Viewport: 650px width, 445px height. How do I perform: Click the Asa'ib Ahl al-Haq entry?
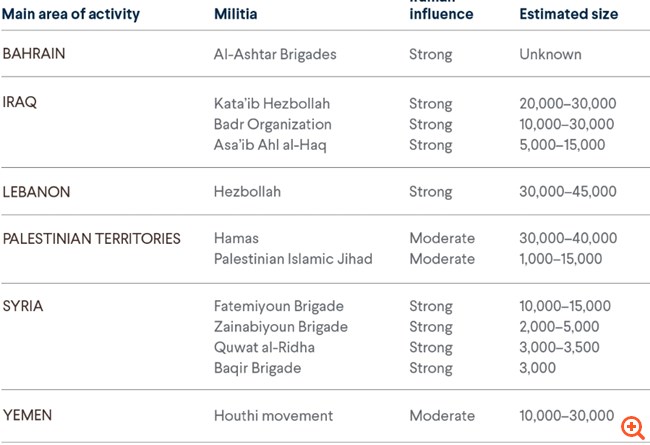click(x=270, y=145)
